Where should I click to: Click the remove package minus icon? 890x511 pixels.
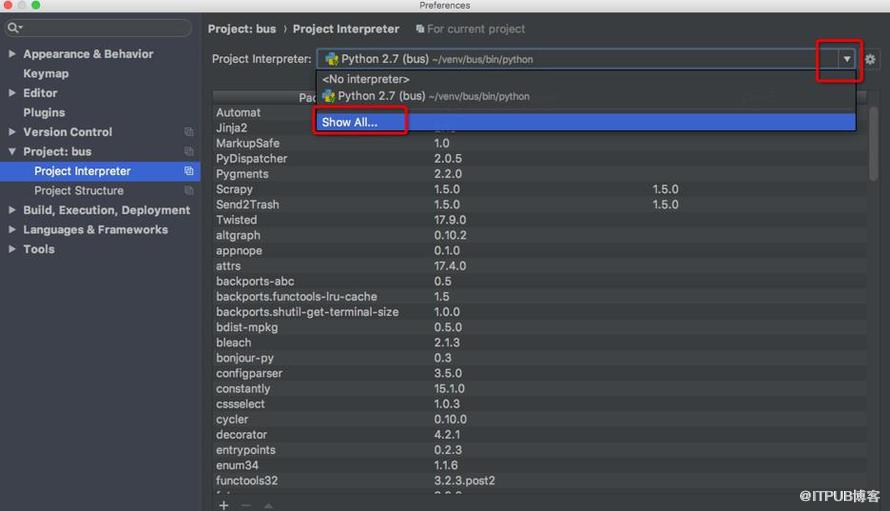pos(246,505)
